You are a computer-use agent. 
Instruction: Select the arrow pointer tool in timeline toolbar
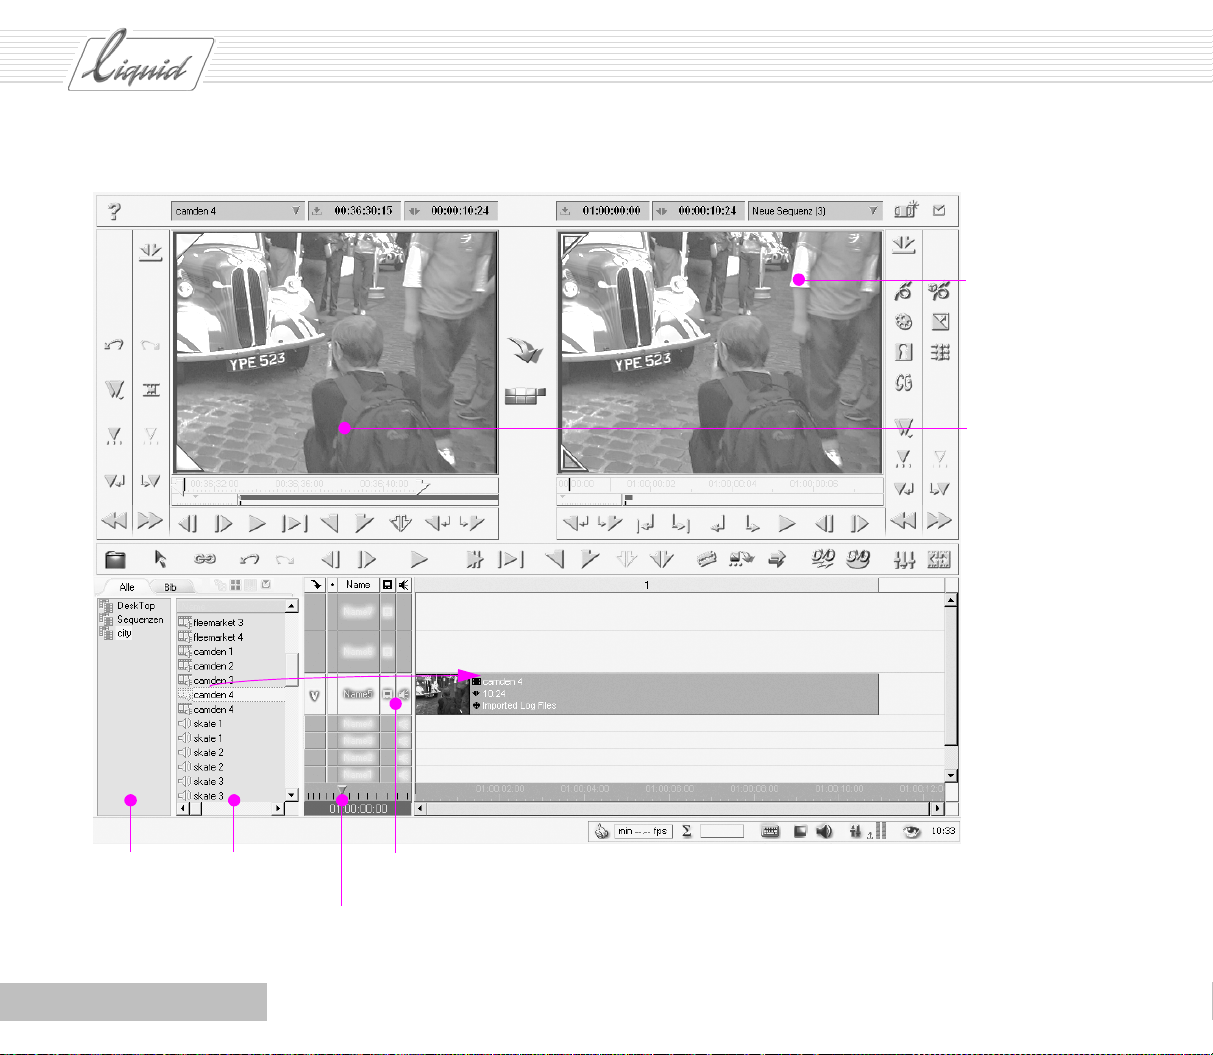[161, 560]
